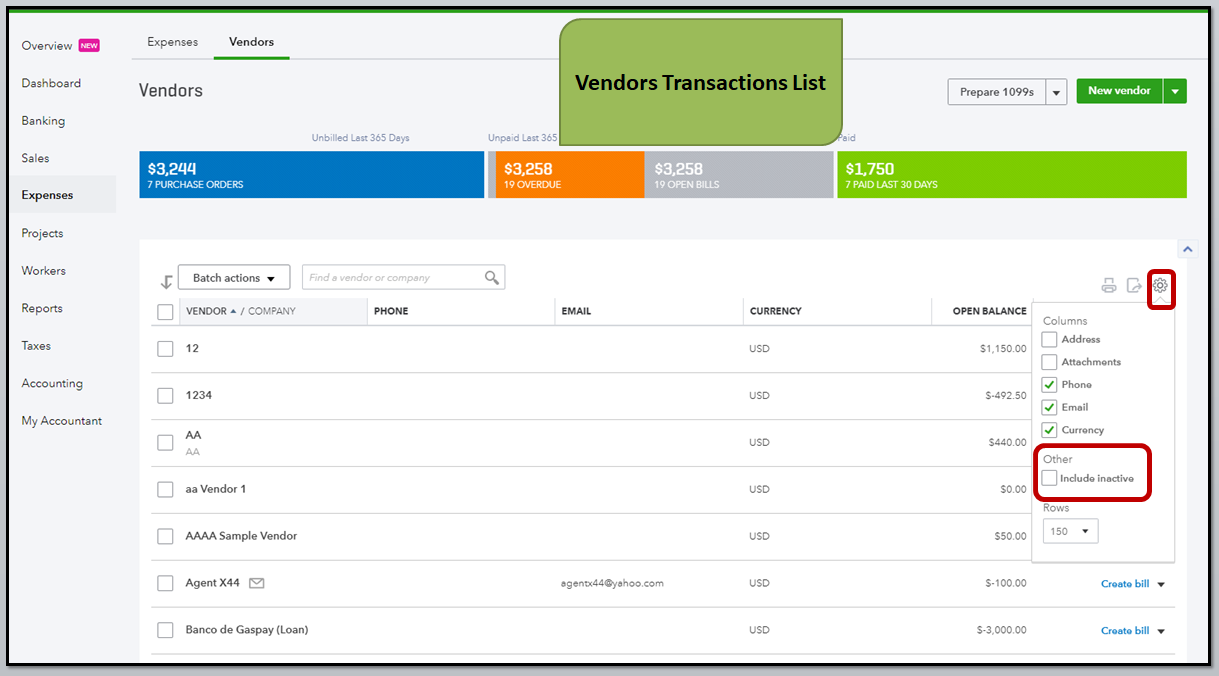Filter by $1,750 paid last 30 days bar

coord(1011,175)
